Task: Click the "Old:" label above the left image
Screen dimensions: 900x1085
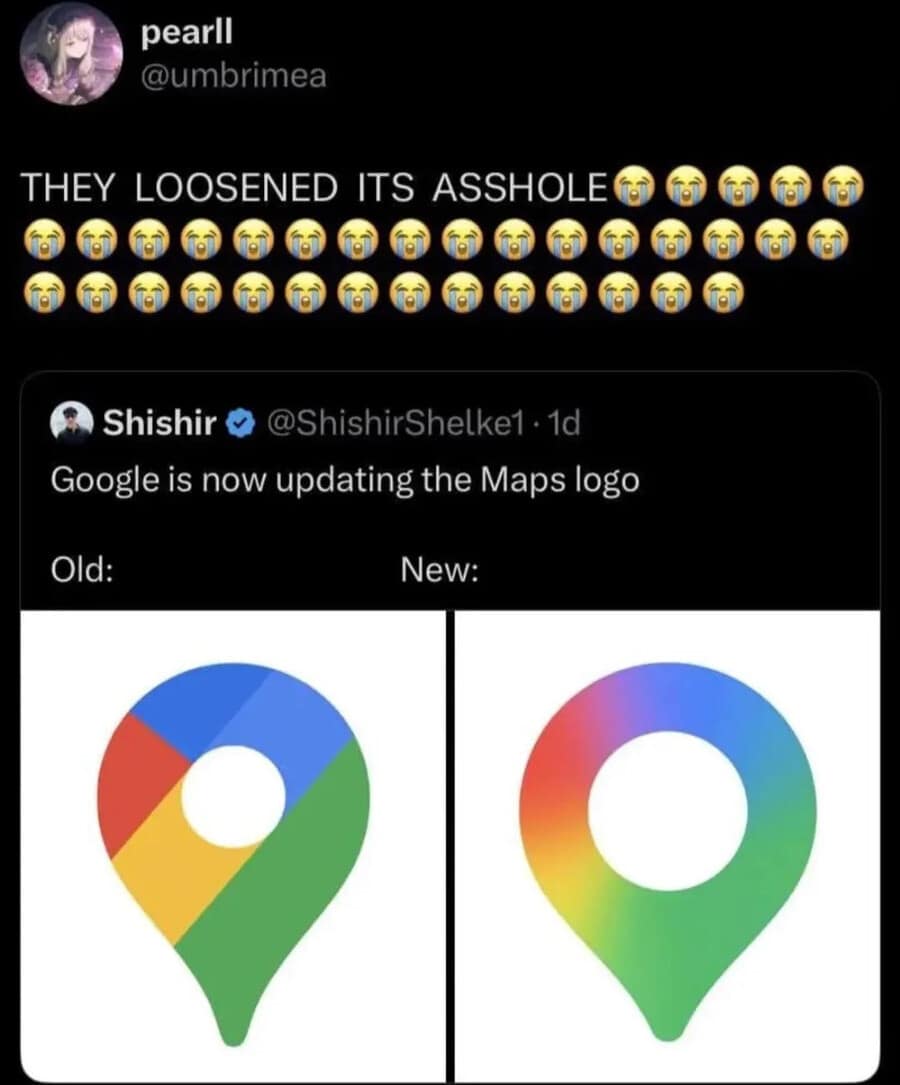Action: 80,570
